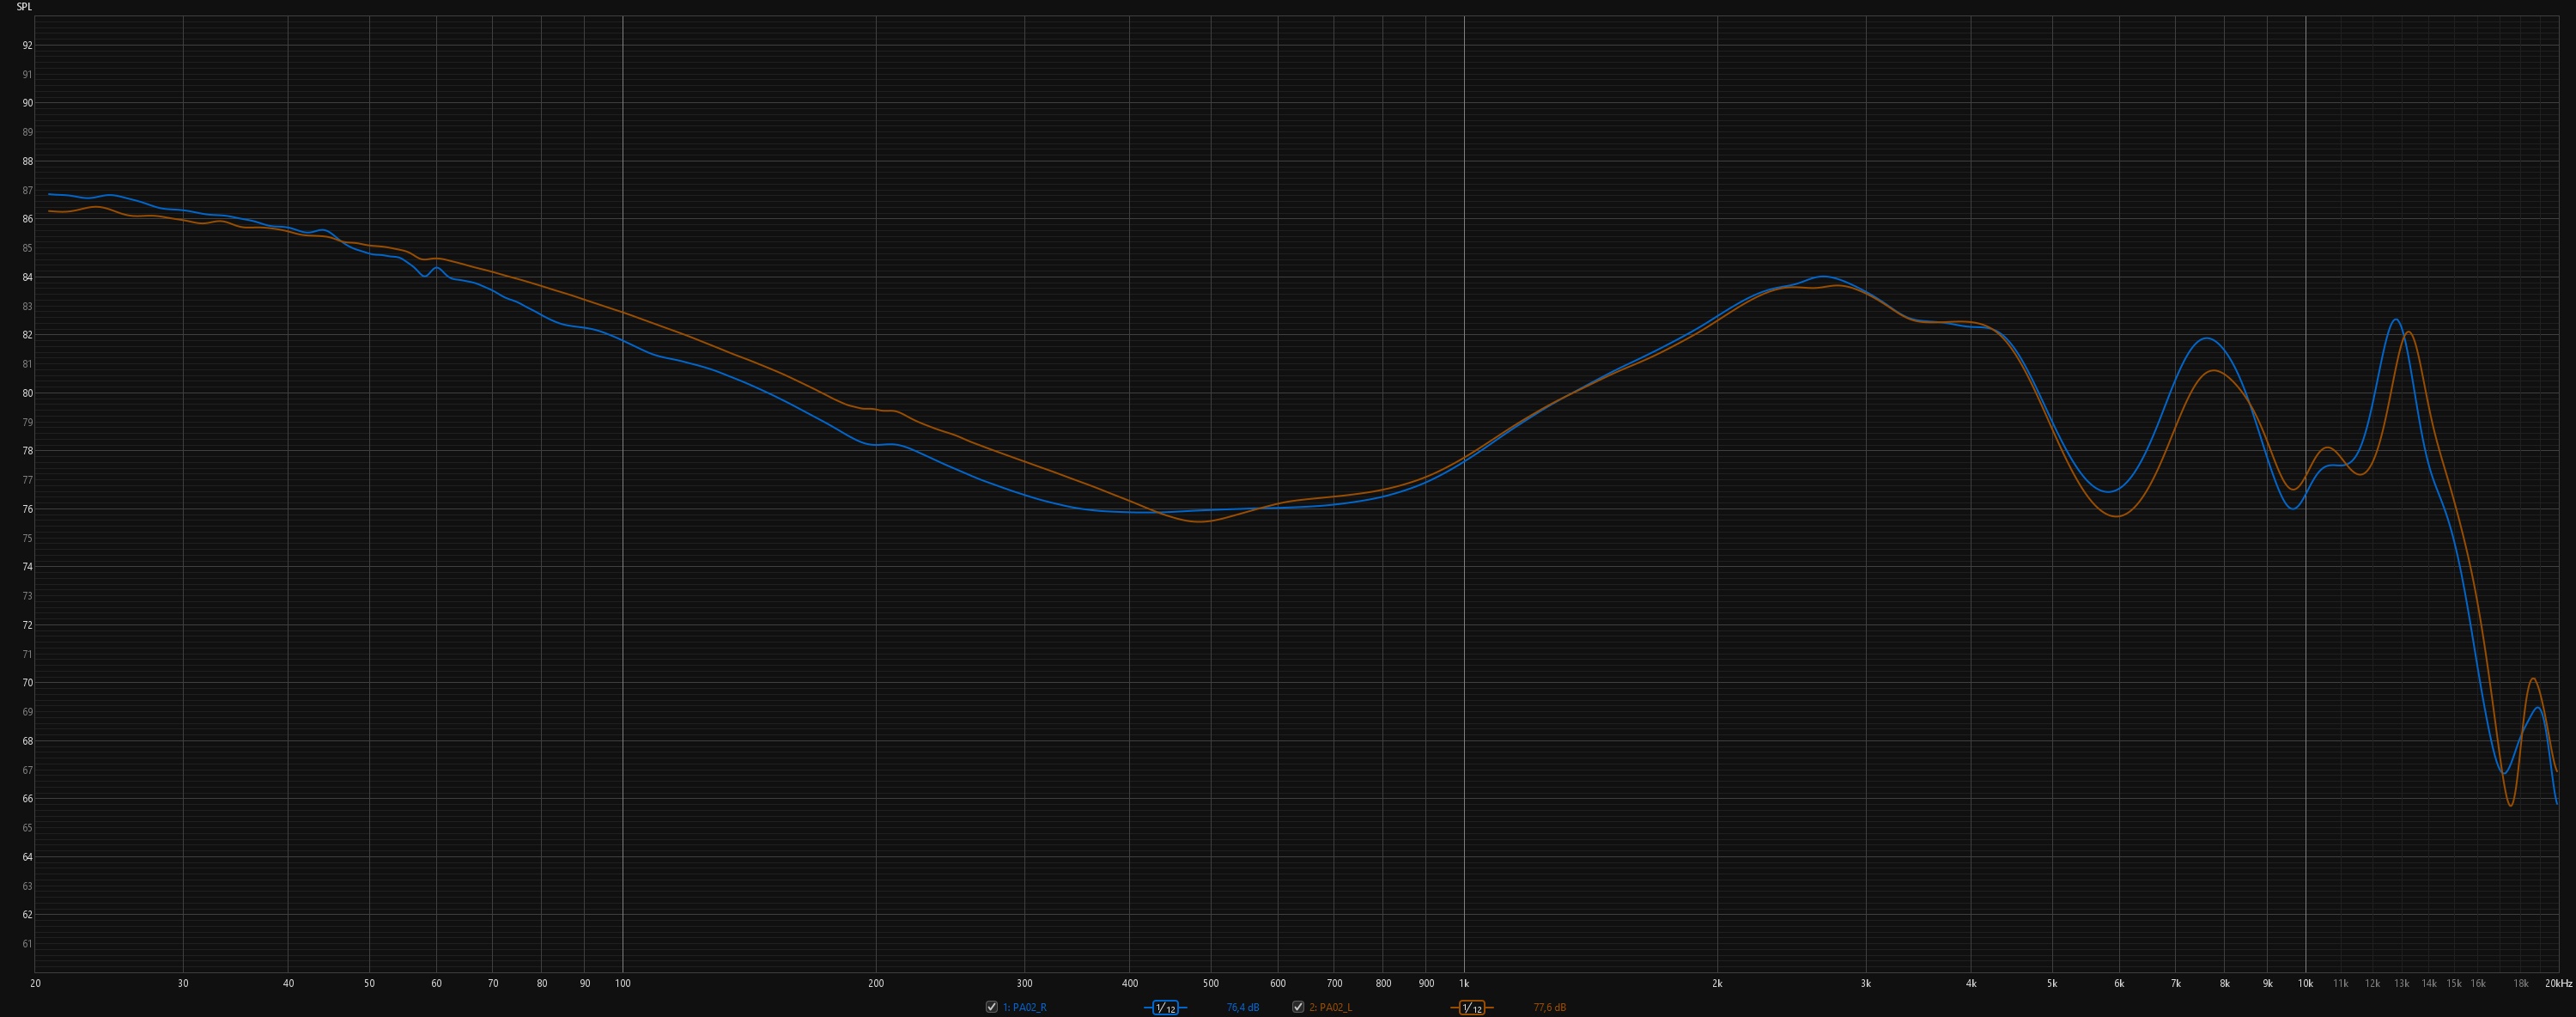This screenshot has width=2576, height=1017.
Task: Click the 76 dB label on SPL axis
Action: [27, 509]
